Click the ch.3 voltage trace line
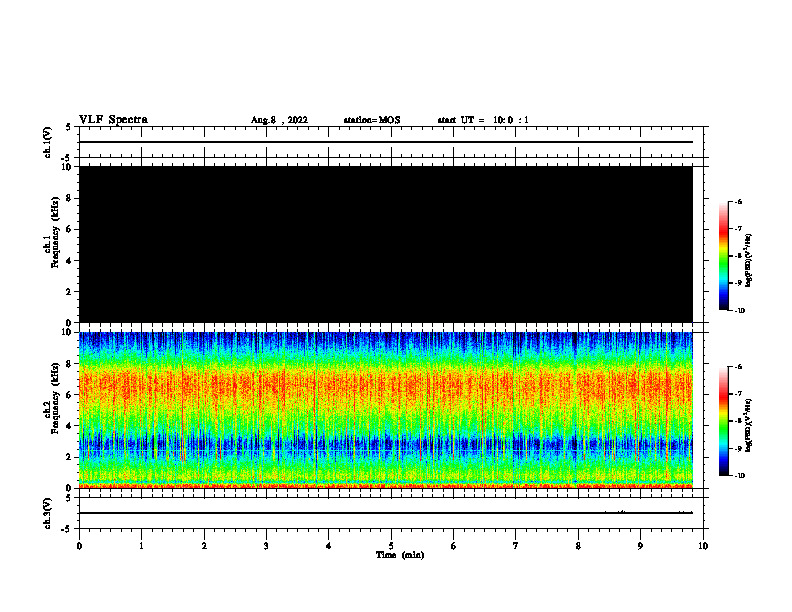The width and height of the screenshot is (792, 612). click(x=386, y=513)
